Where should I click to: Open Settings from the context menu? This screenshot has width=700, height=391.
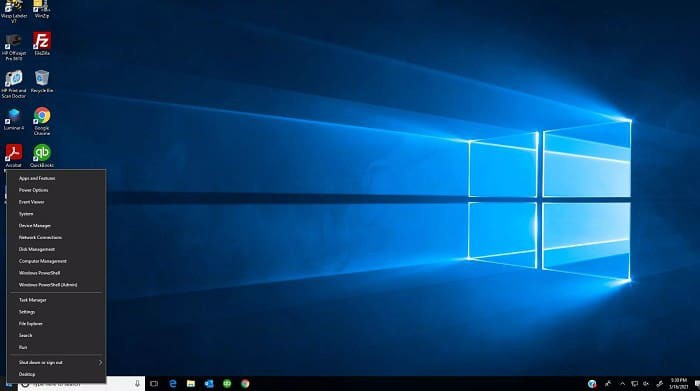56,312
